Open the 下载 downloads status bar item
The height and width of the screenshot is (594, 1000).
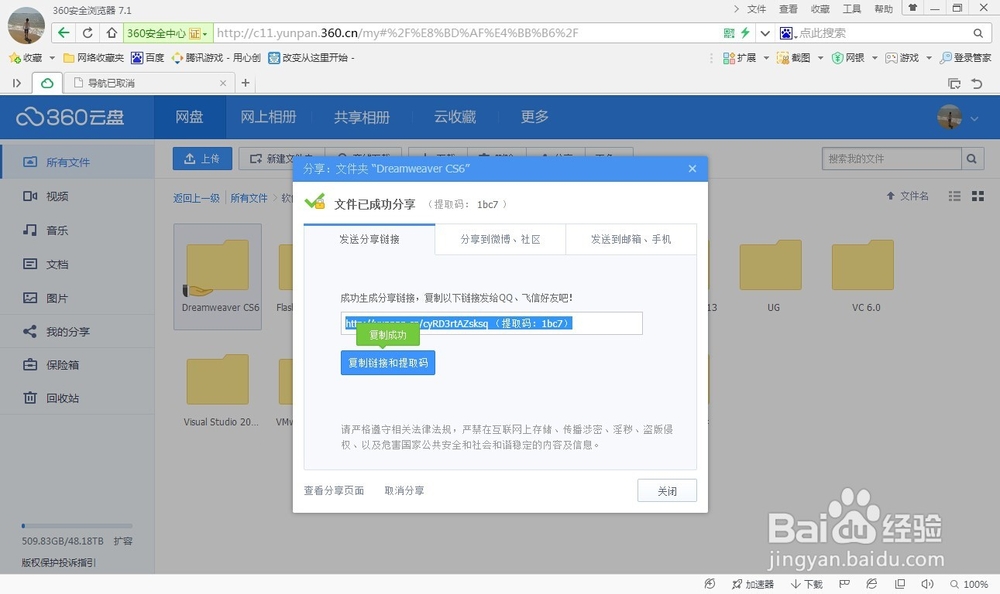click(807, 584)
